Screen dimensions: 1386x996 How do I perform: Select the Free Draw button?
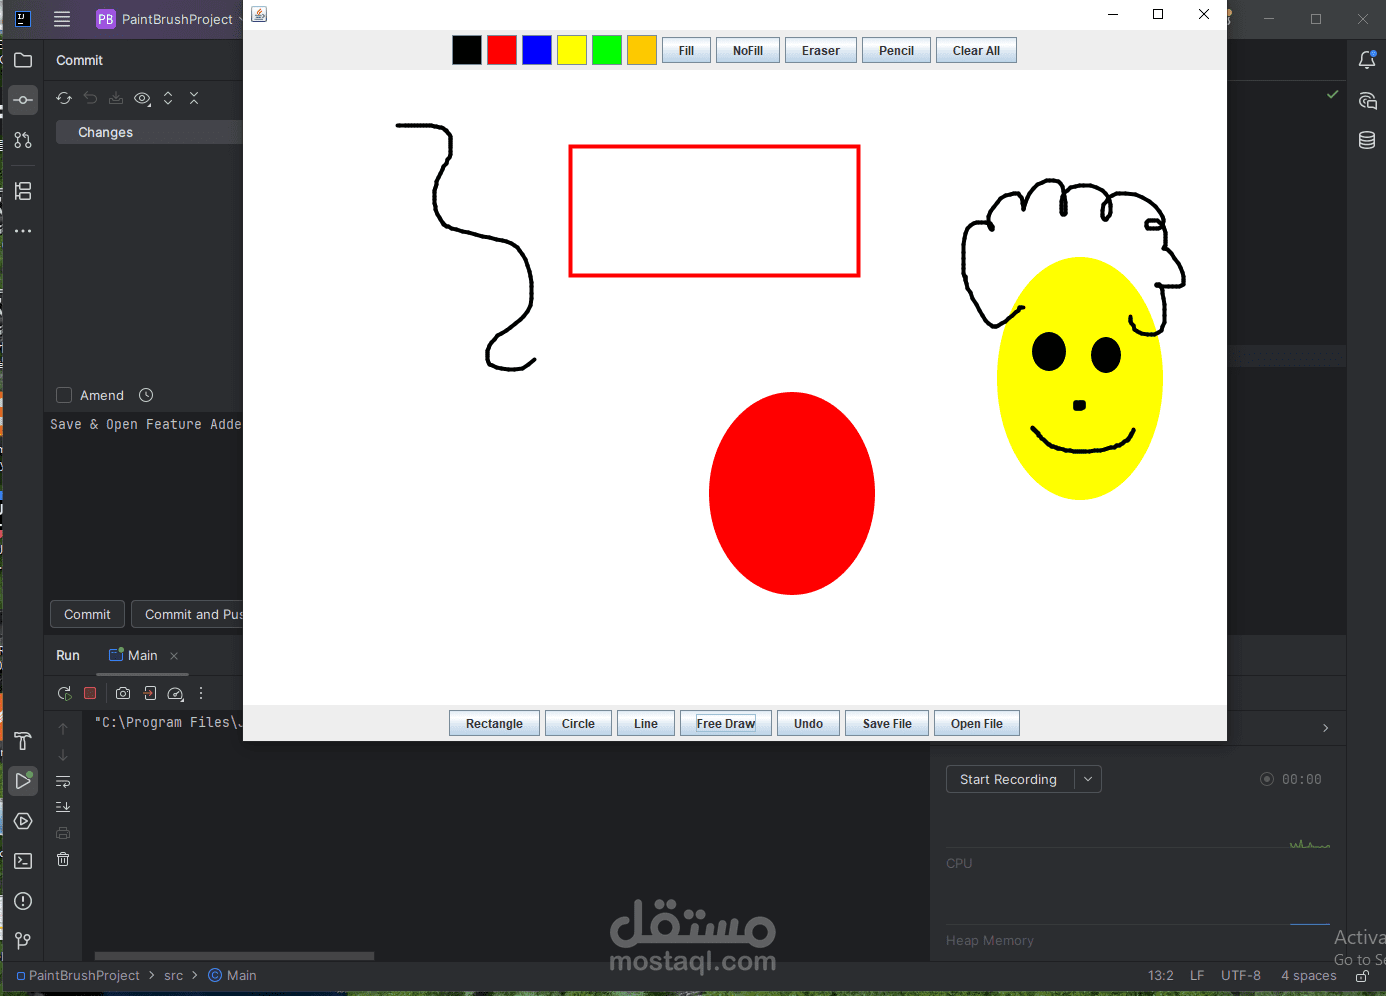pyautogui.click(x=726, y=723)
